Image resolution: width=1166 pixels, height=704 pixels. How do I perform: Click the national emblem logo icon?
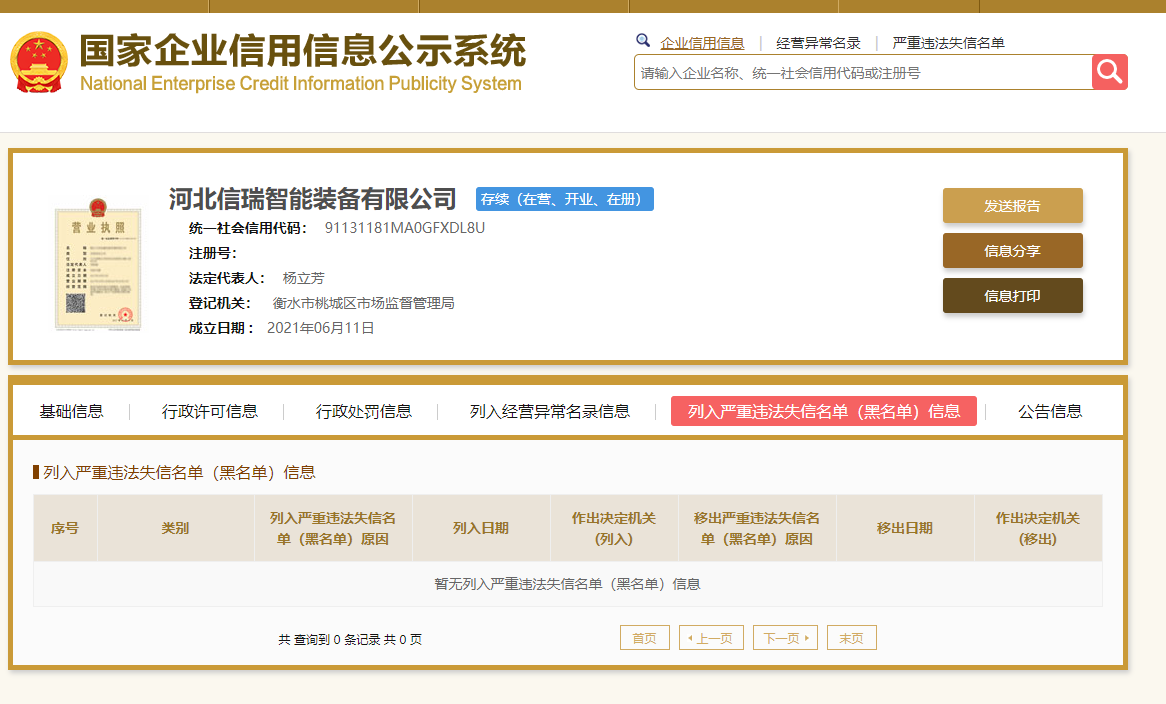39,62
